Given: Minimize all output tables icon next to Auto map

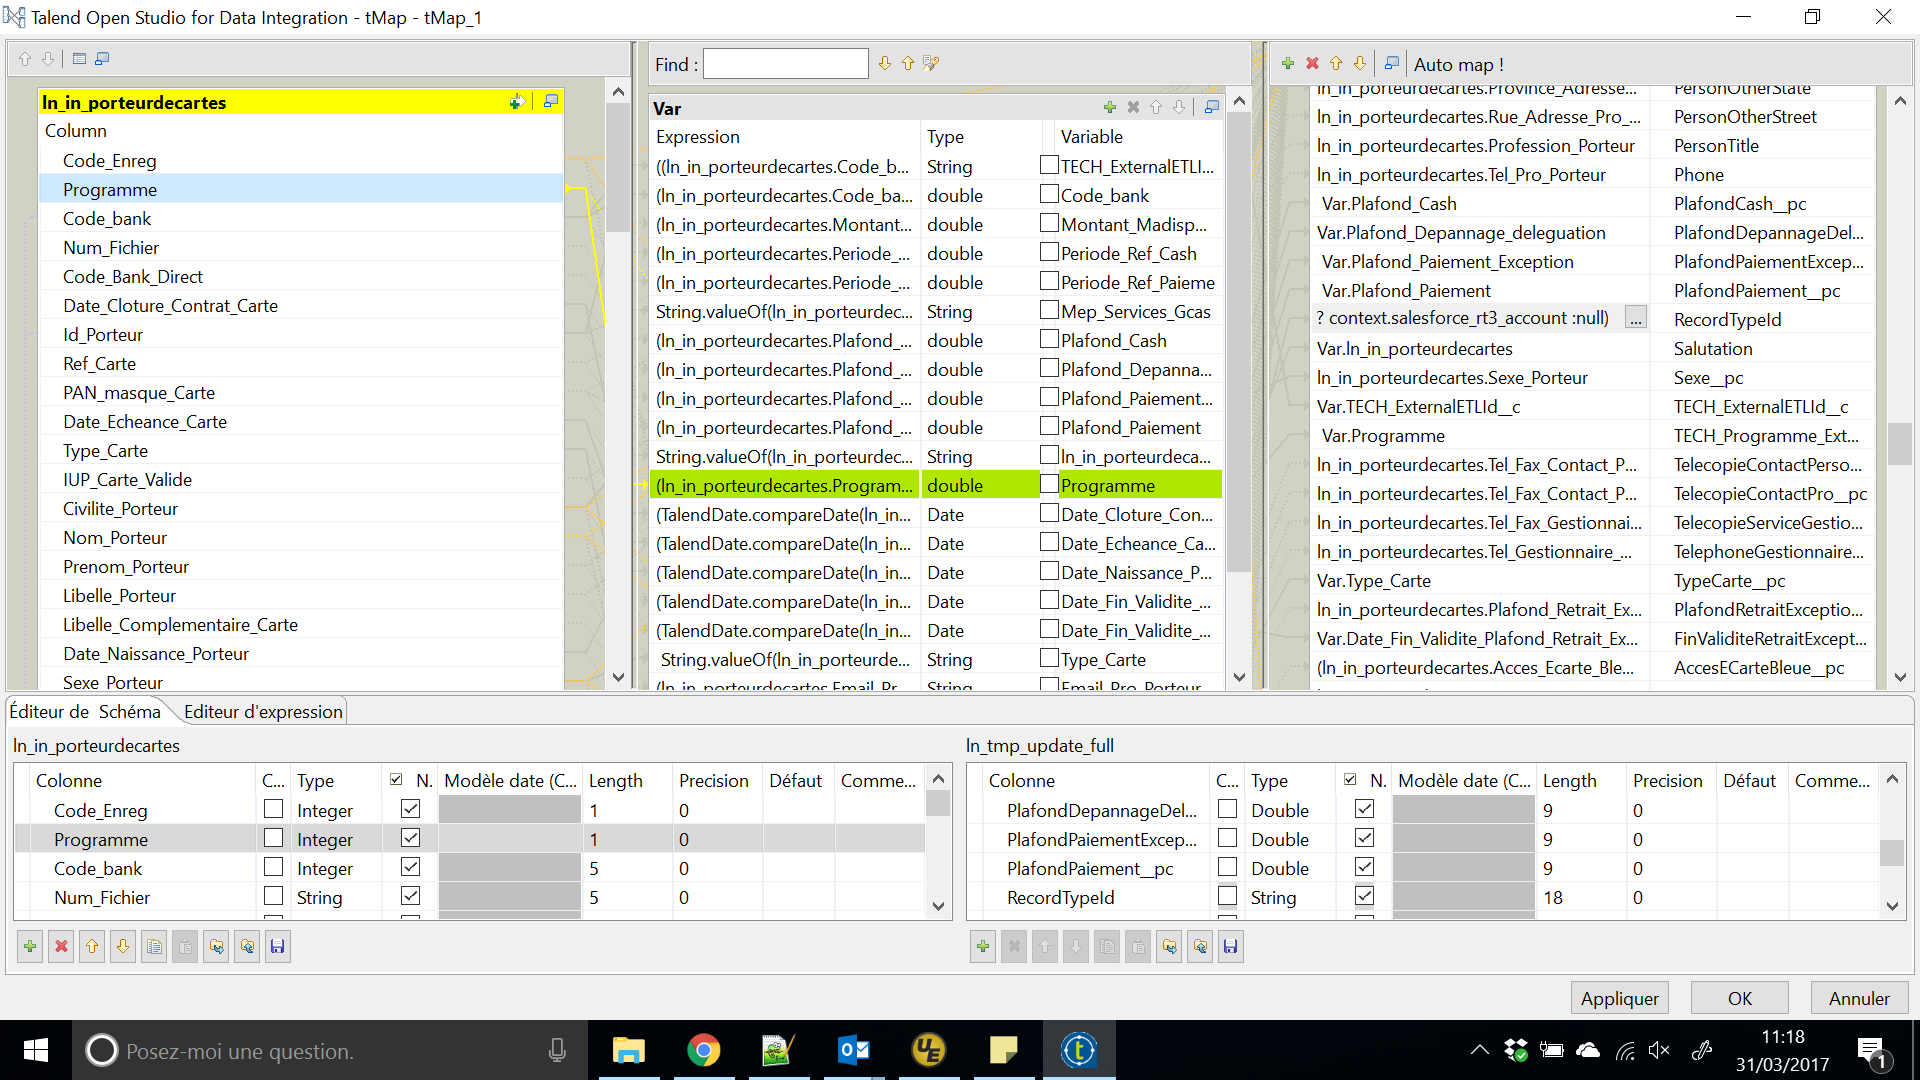Looking at the screenshot, I should (1391, 63).
